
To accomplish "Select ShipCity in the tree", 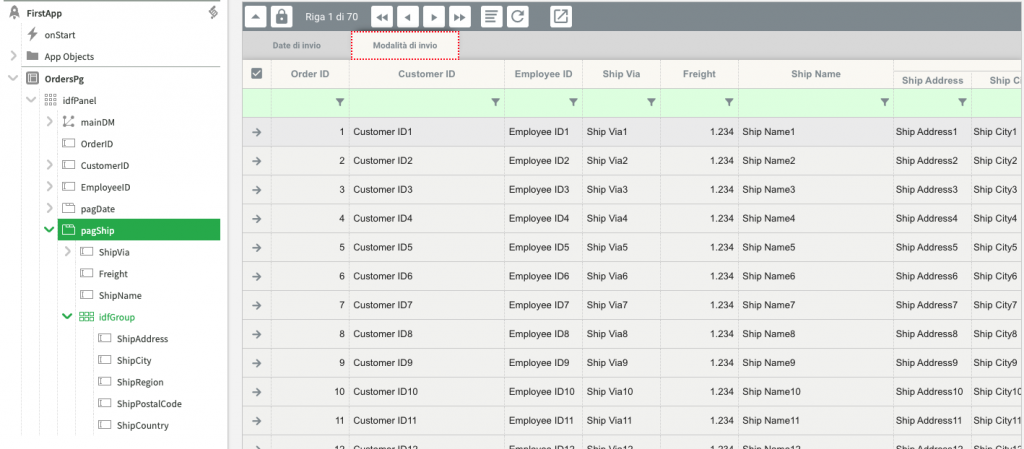I will [134, 360].
